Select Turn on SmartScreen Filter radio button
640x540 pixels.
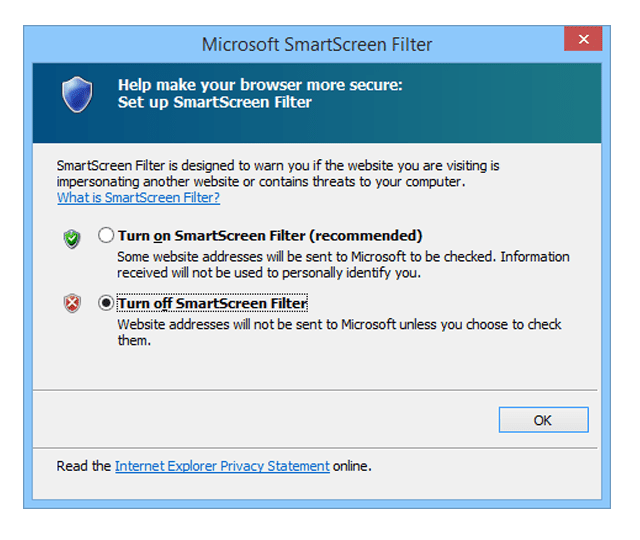(106, 236)
